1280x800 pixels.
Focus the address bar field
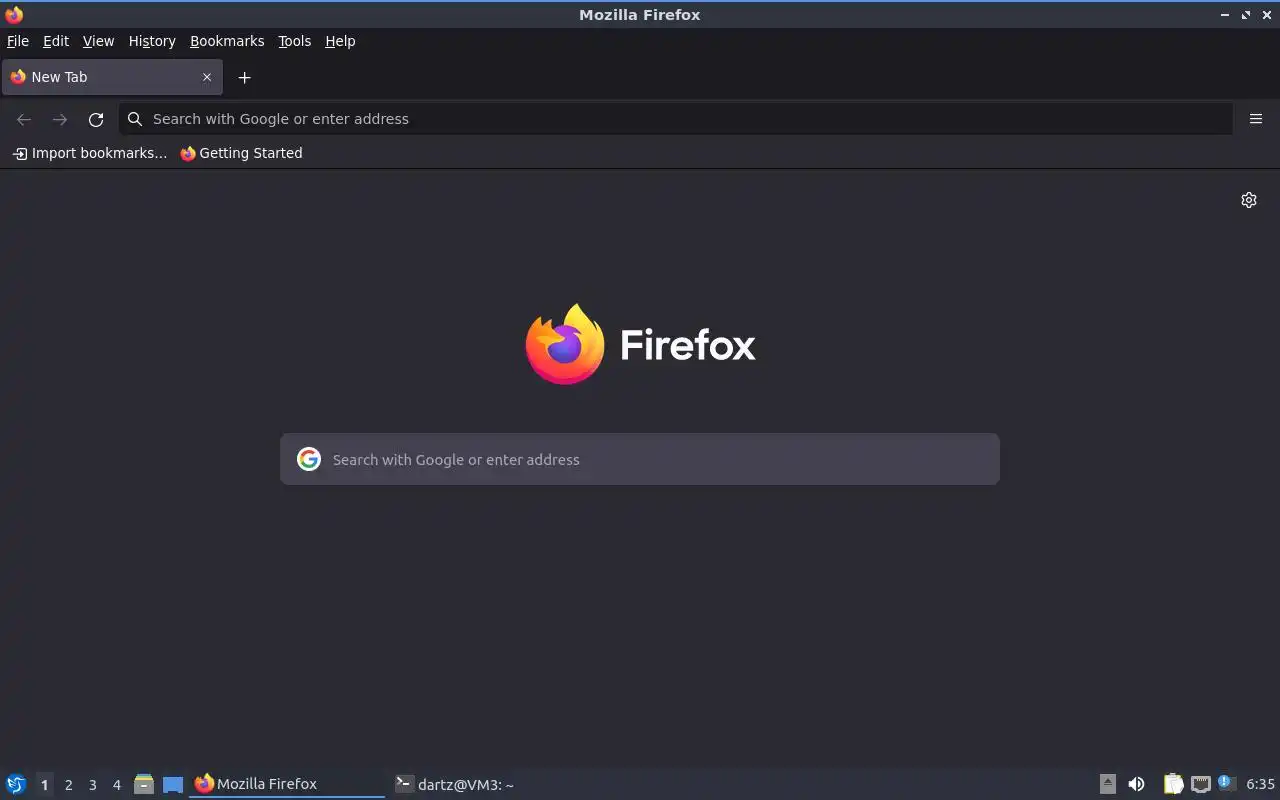click(676, 119)
